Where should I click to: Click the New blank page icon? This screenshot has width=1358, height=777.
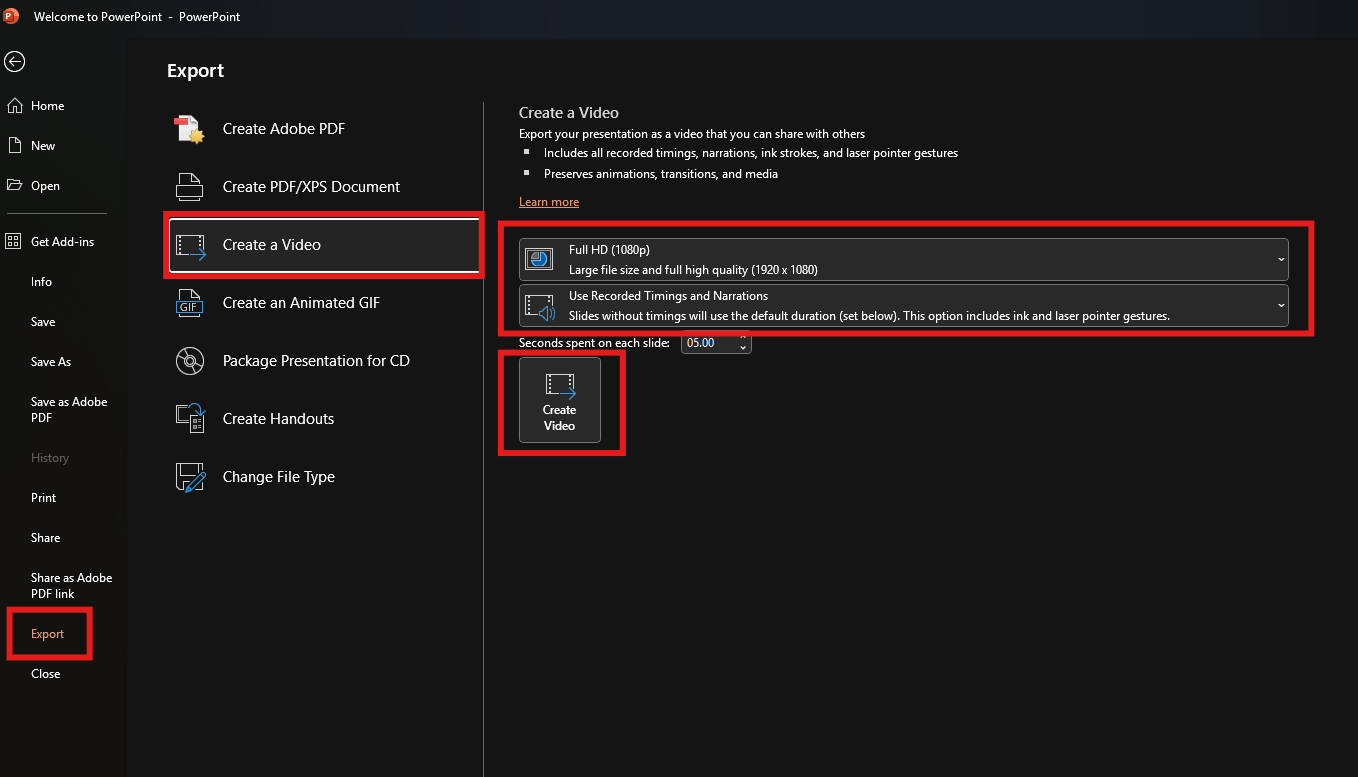pos(14,145)
